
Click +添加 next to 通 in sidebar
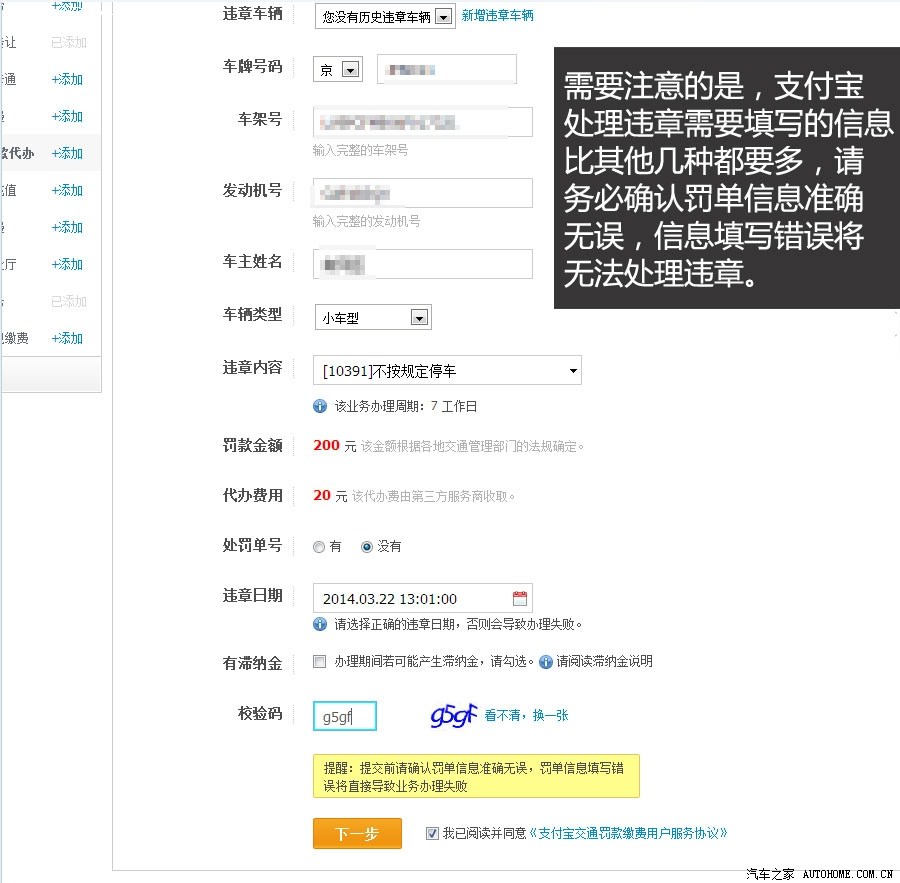(67, 79)
